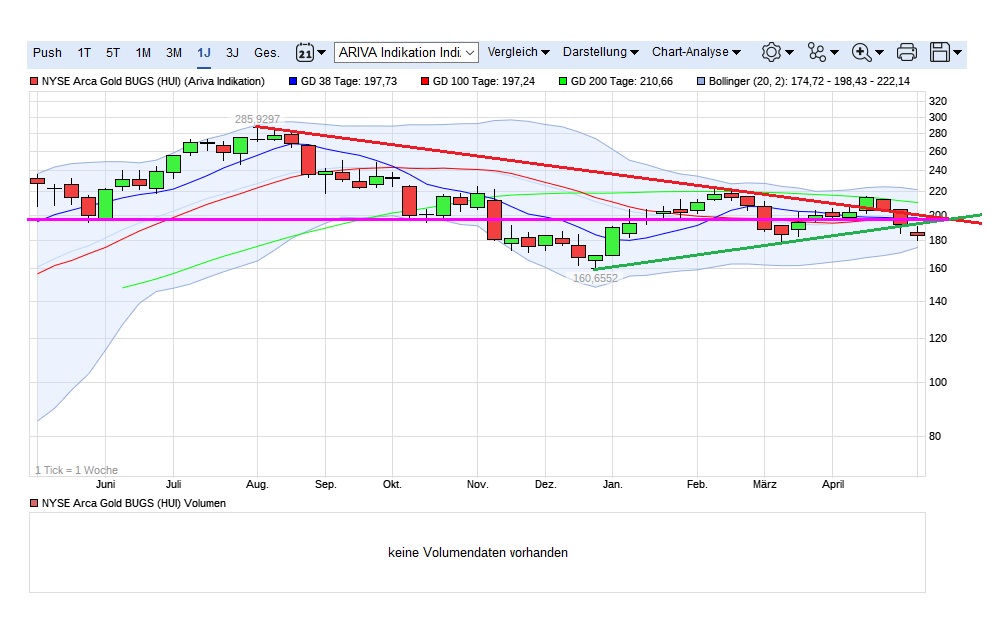
Task: Click the share network icon
Action: (x=823, y=52)
